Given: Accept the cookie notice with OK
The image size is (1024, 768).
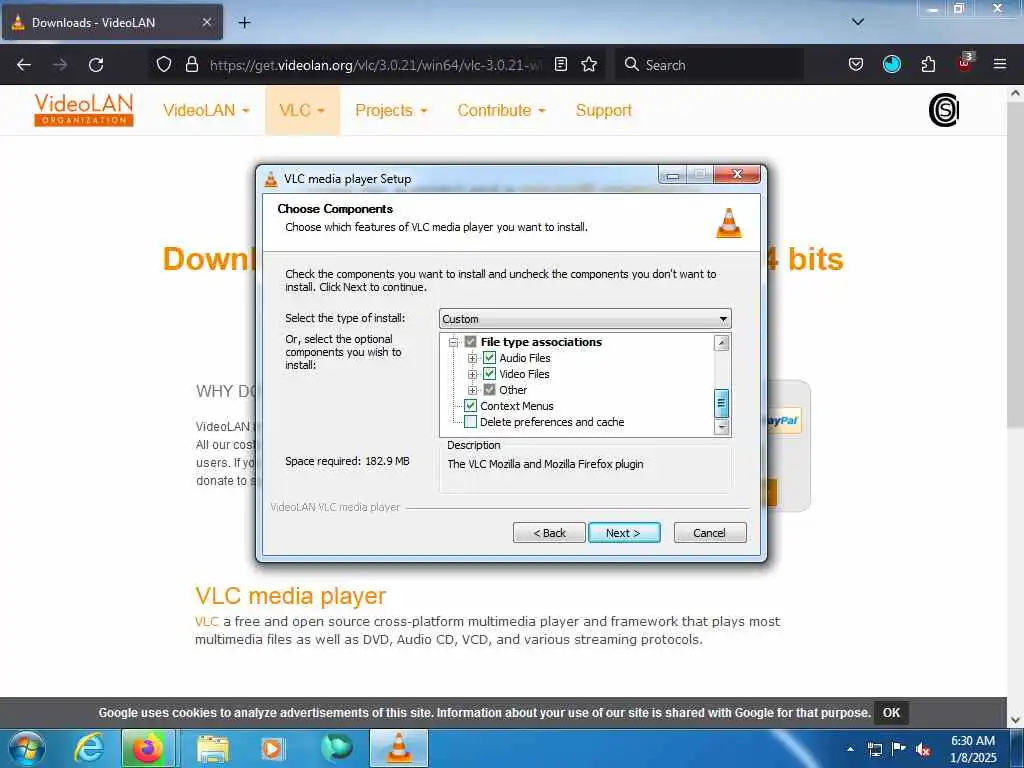Looking at the screenshot, I should click(x=891, y=712).
